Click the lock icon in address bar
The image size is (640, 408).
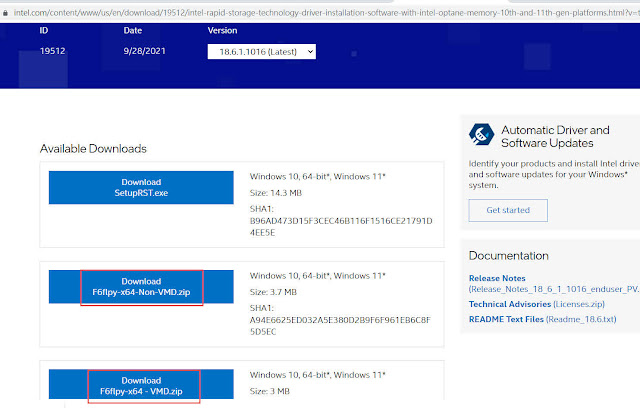[5, 13]
